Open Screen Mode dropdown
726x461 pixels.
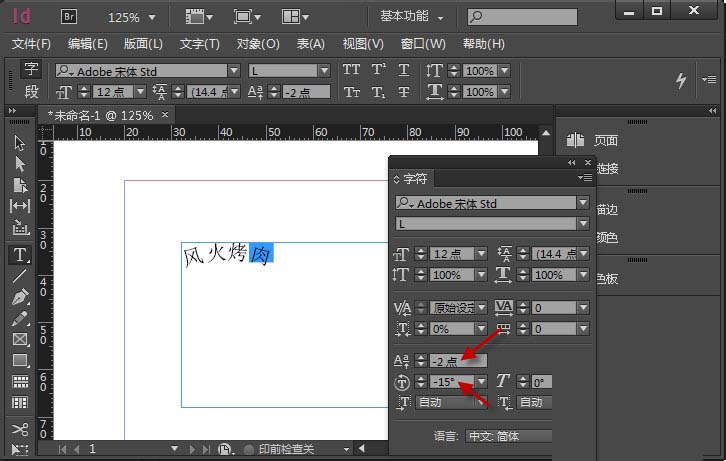pyautogui.click(x=247, y=17)
